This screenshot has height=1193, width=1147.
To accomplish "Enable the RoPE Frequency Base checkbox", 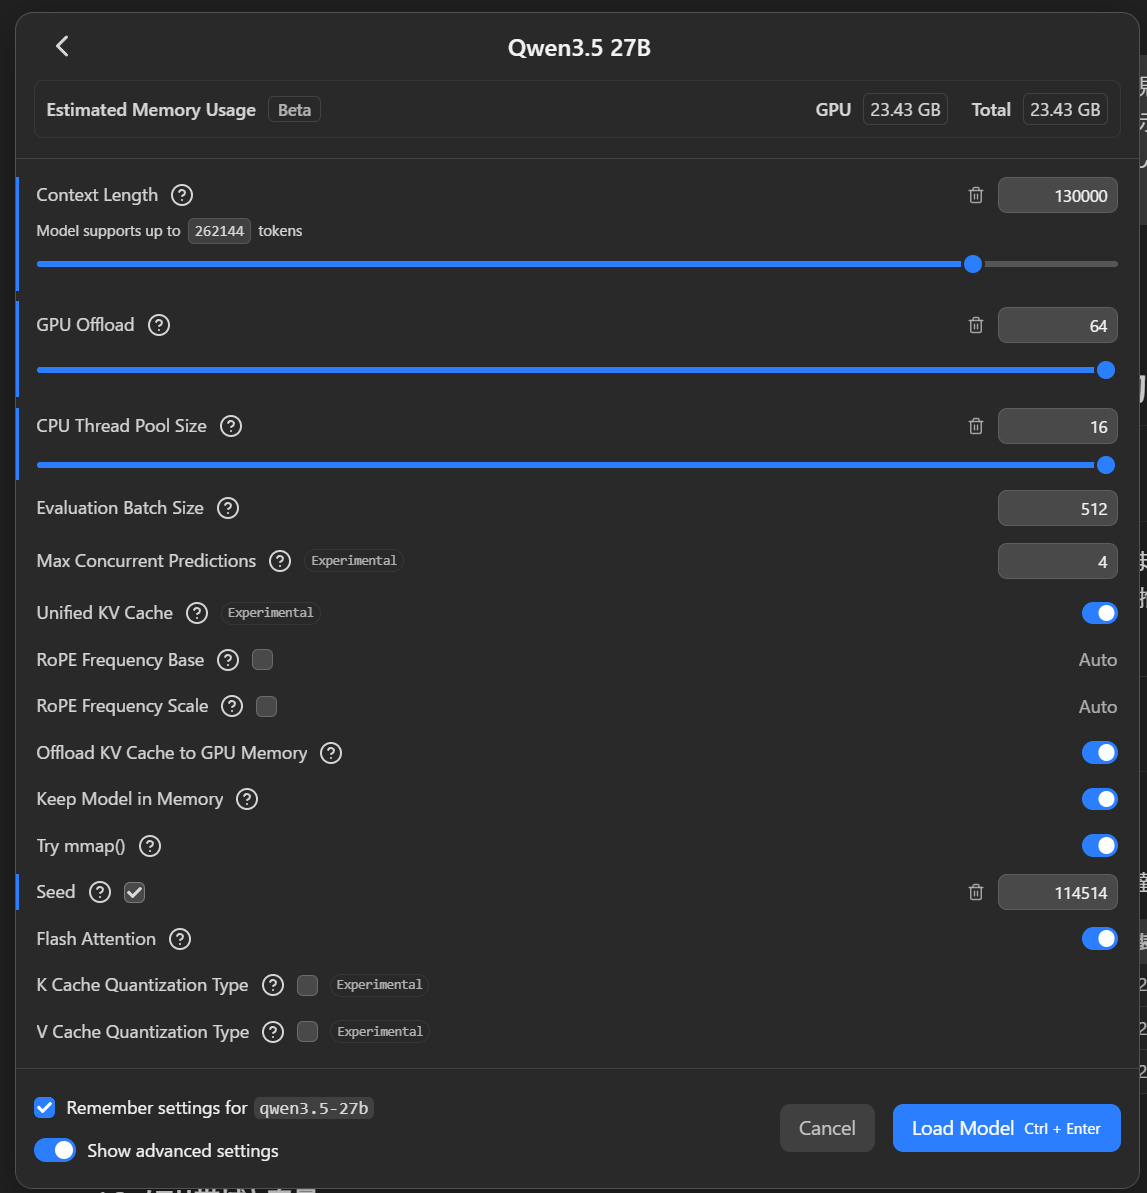I will coord(263,660).
